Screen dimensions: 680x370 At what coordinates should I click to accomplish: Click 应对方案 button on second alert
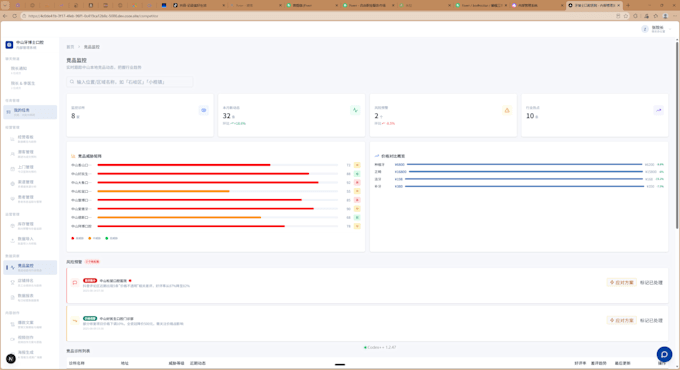pyautogui.click(x=621, y=320)
